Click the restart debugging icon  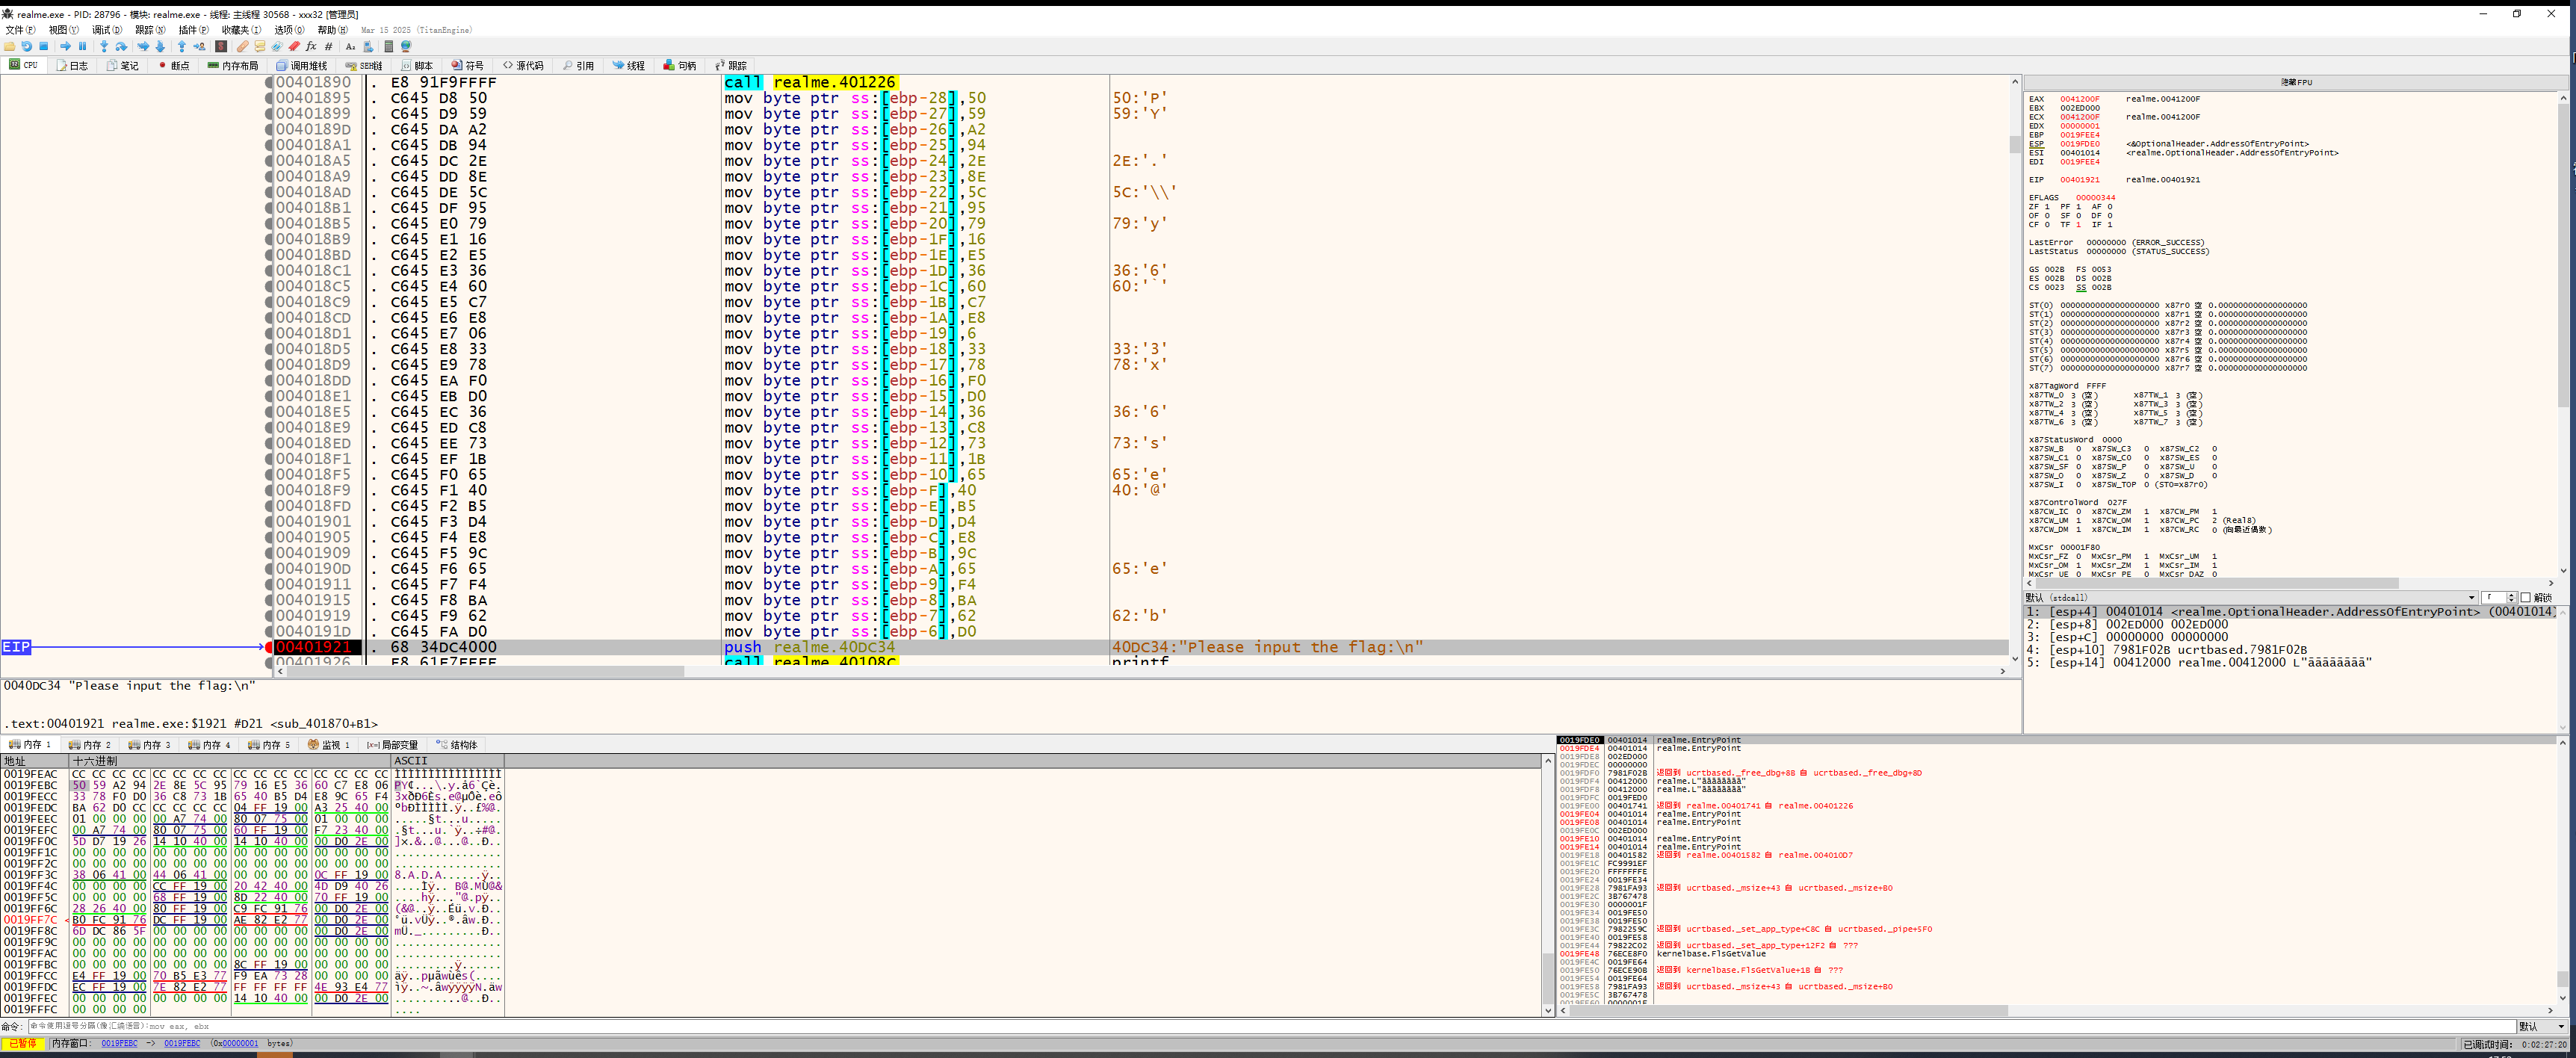click(27, 46)
